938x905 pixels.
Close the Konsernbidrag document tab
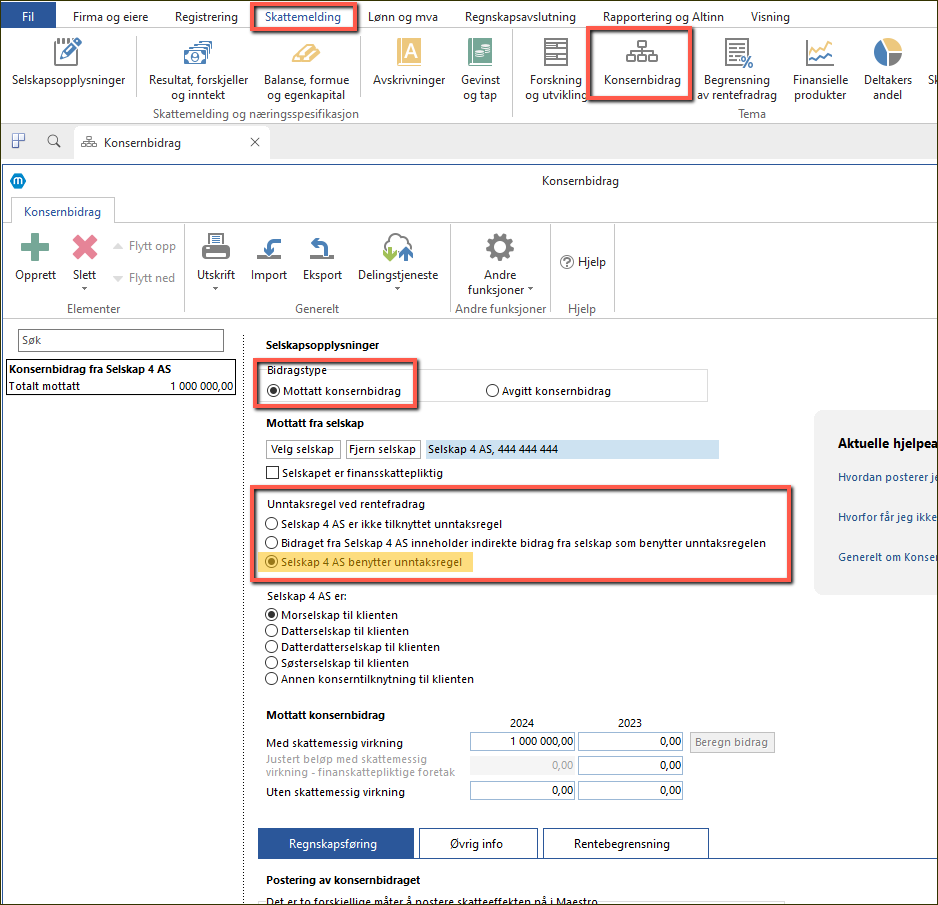pyautogui.click(x=255, y=142)
